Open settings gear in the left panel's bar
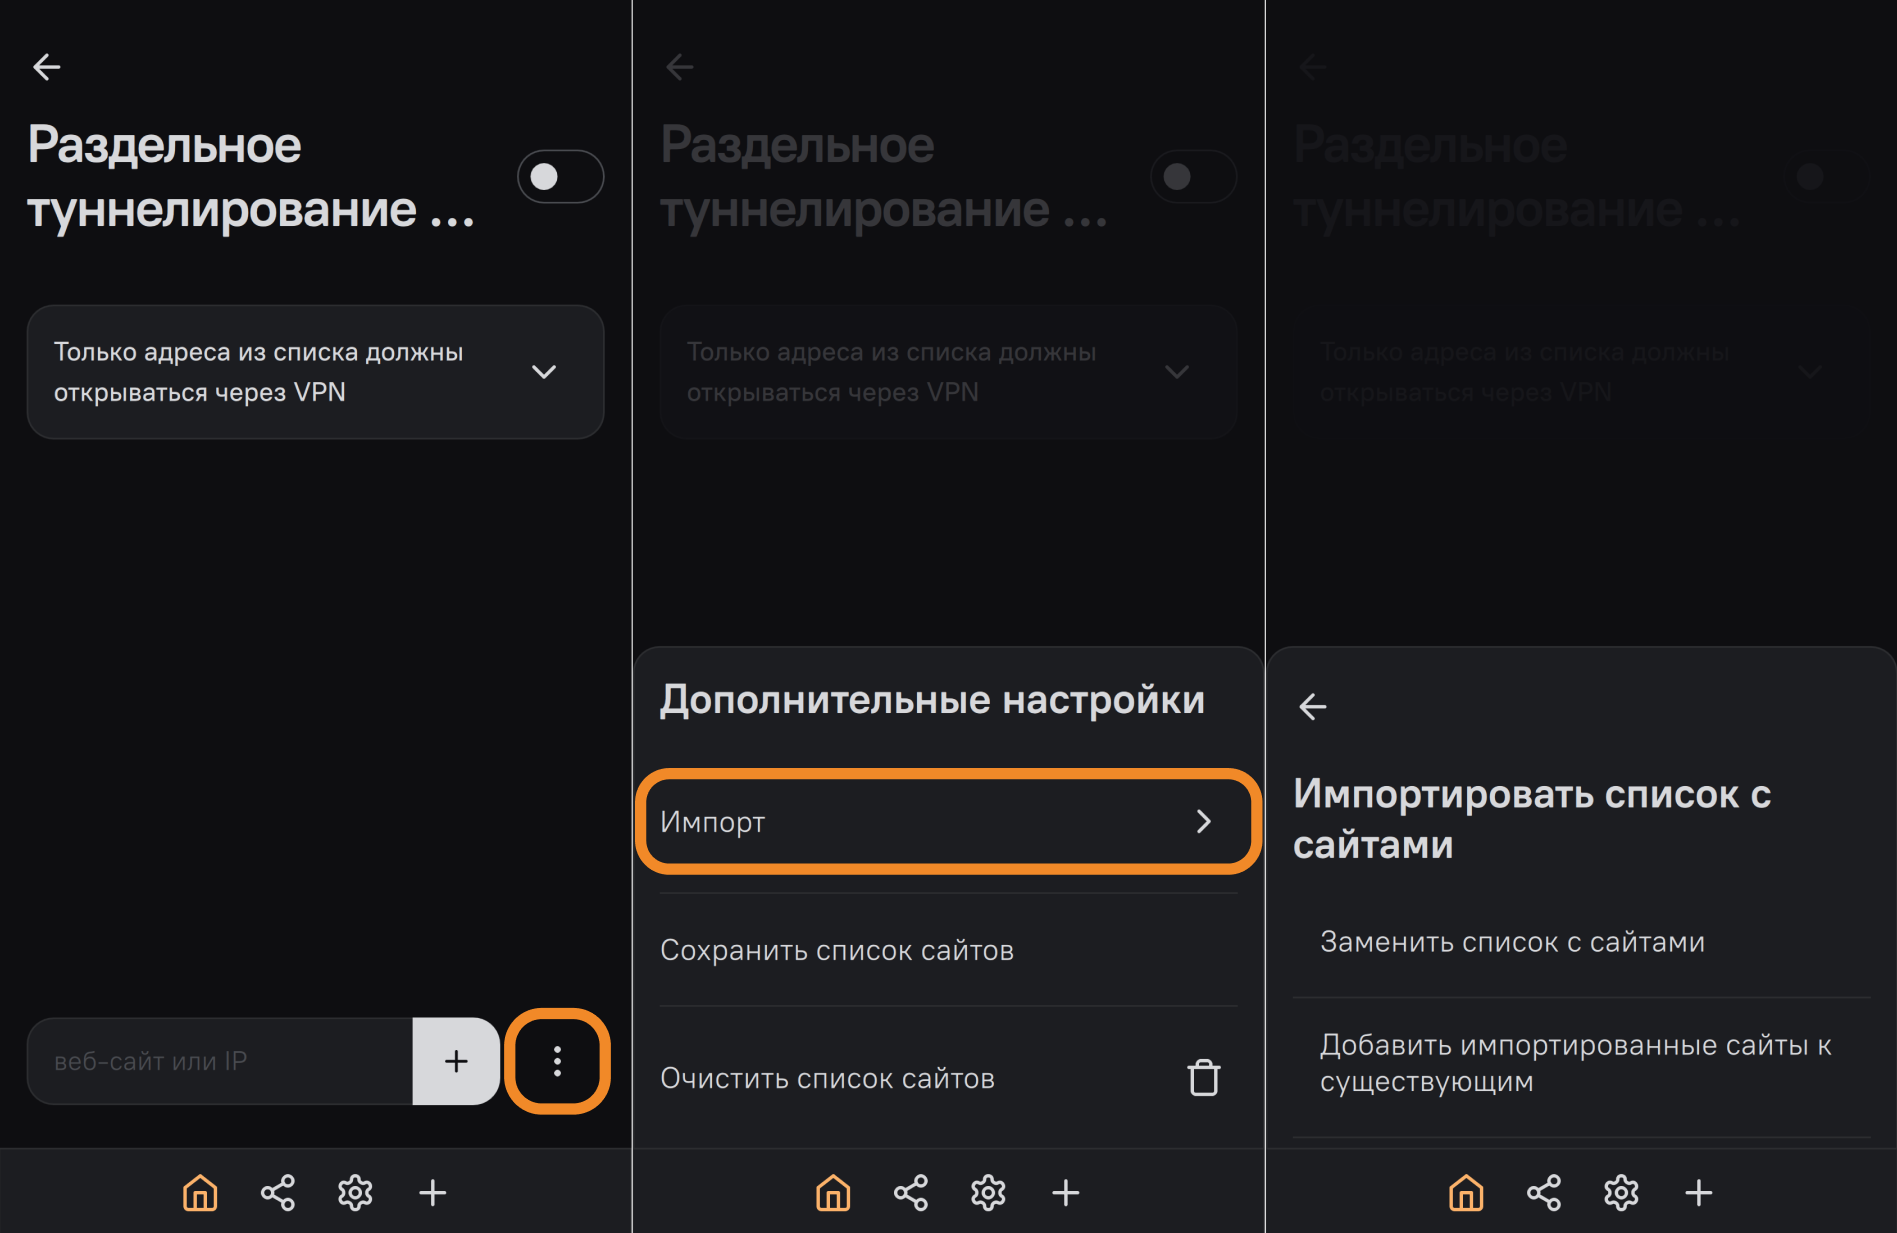 (355, 1193)
